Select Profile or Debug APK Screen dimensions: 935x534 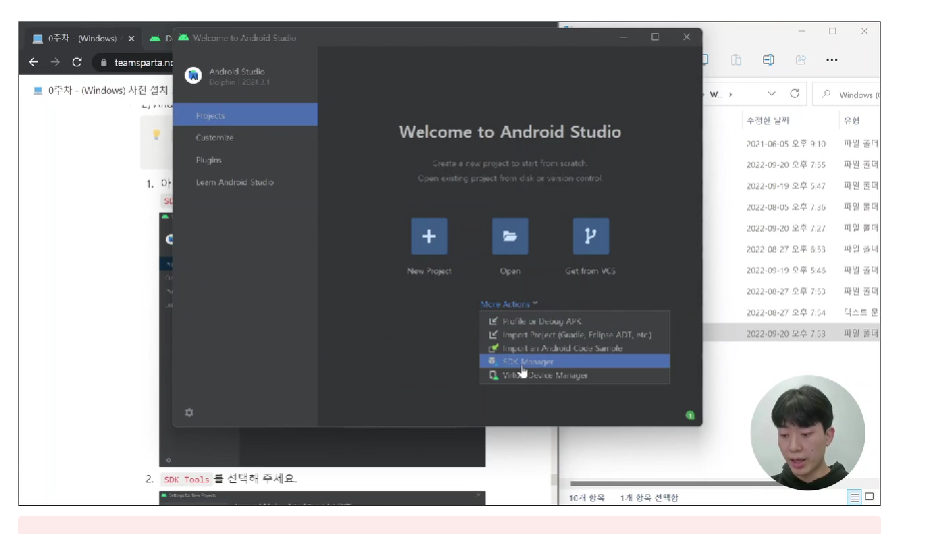(574, 321)
